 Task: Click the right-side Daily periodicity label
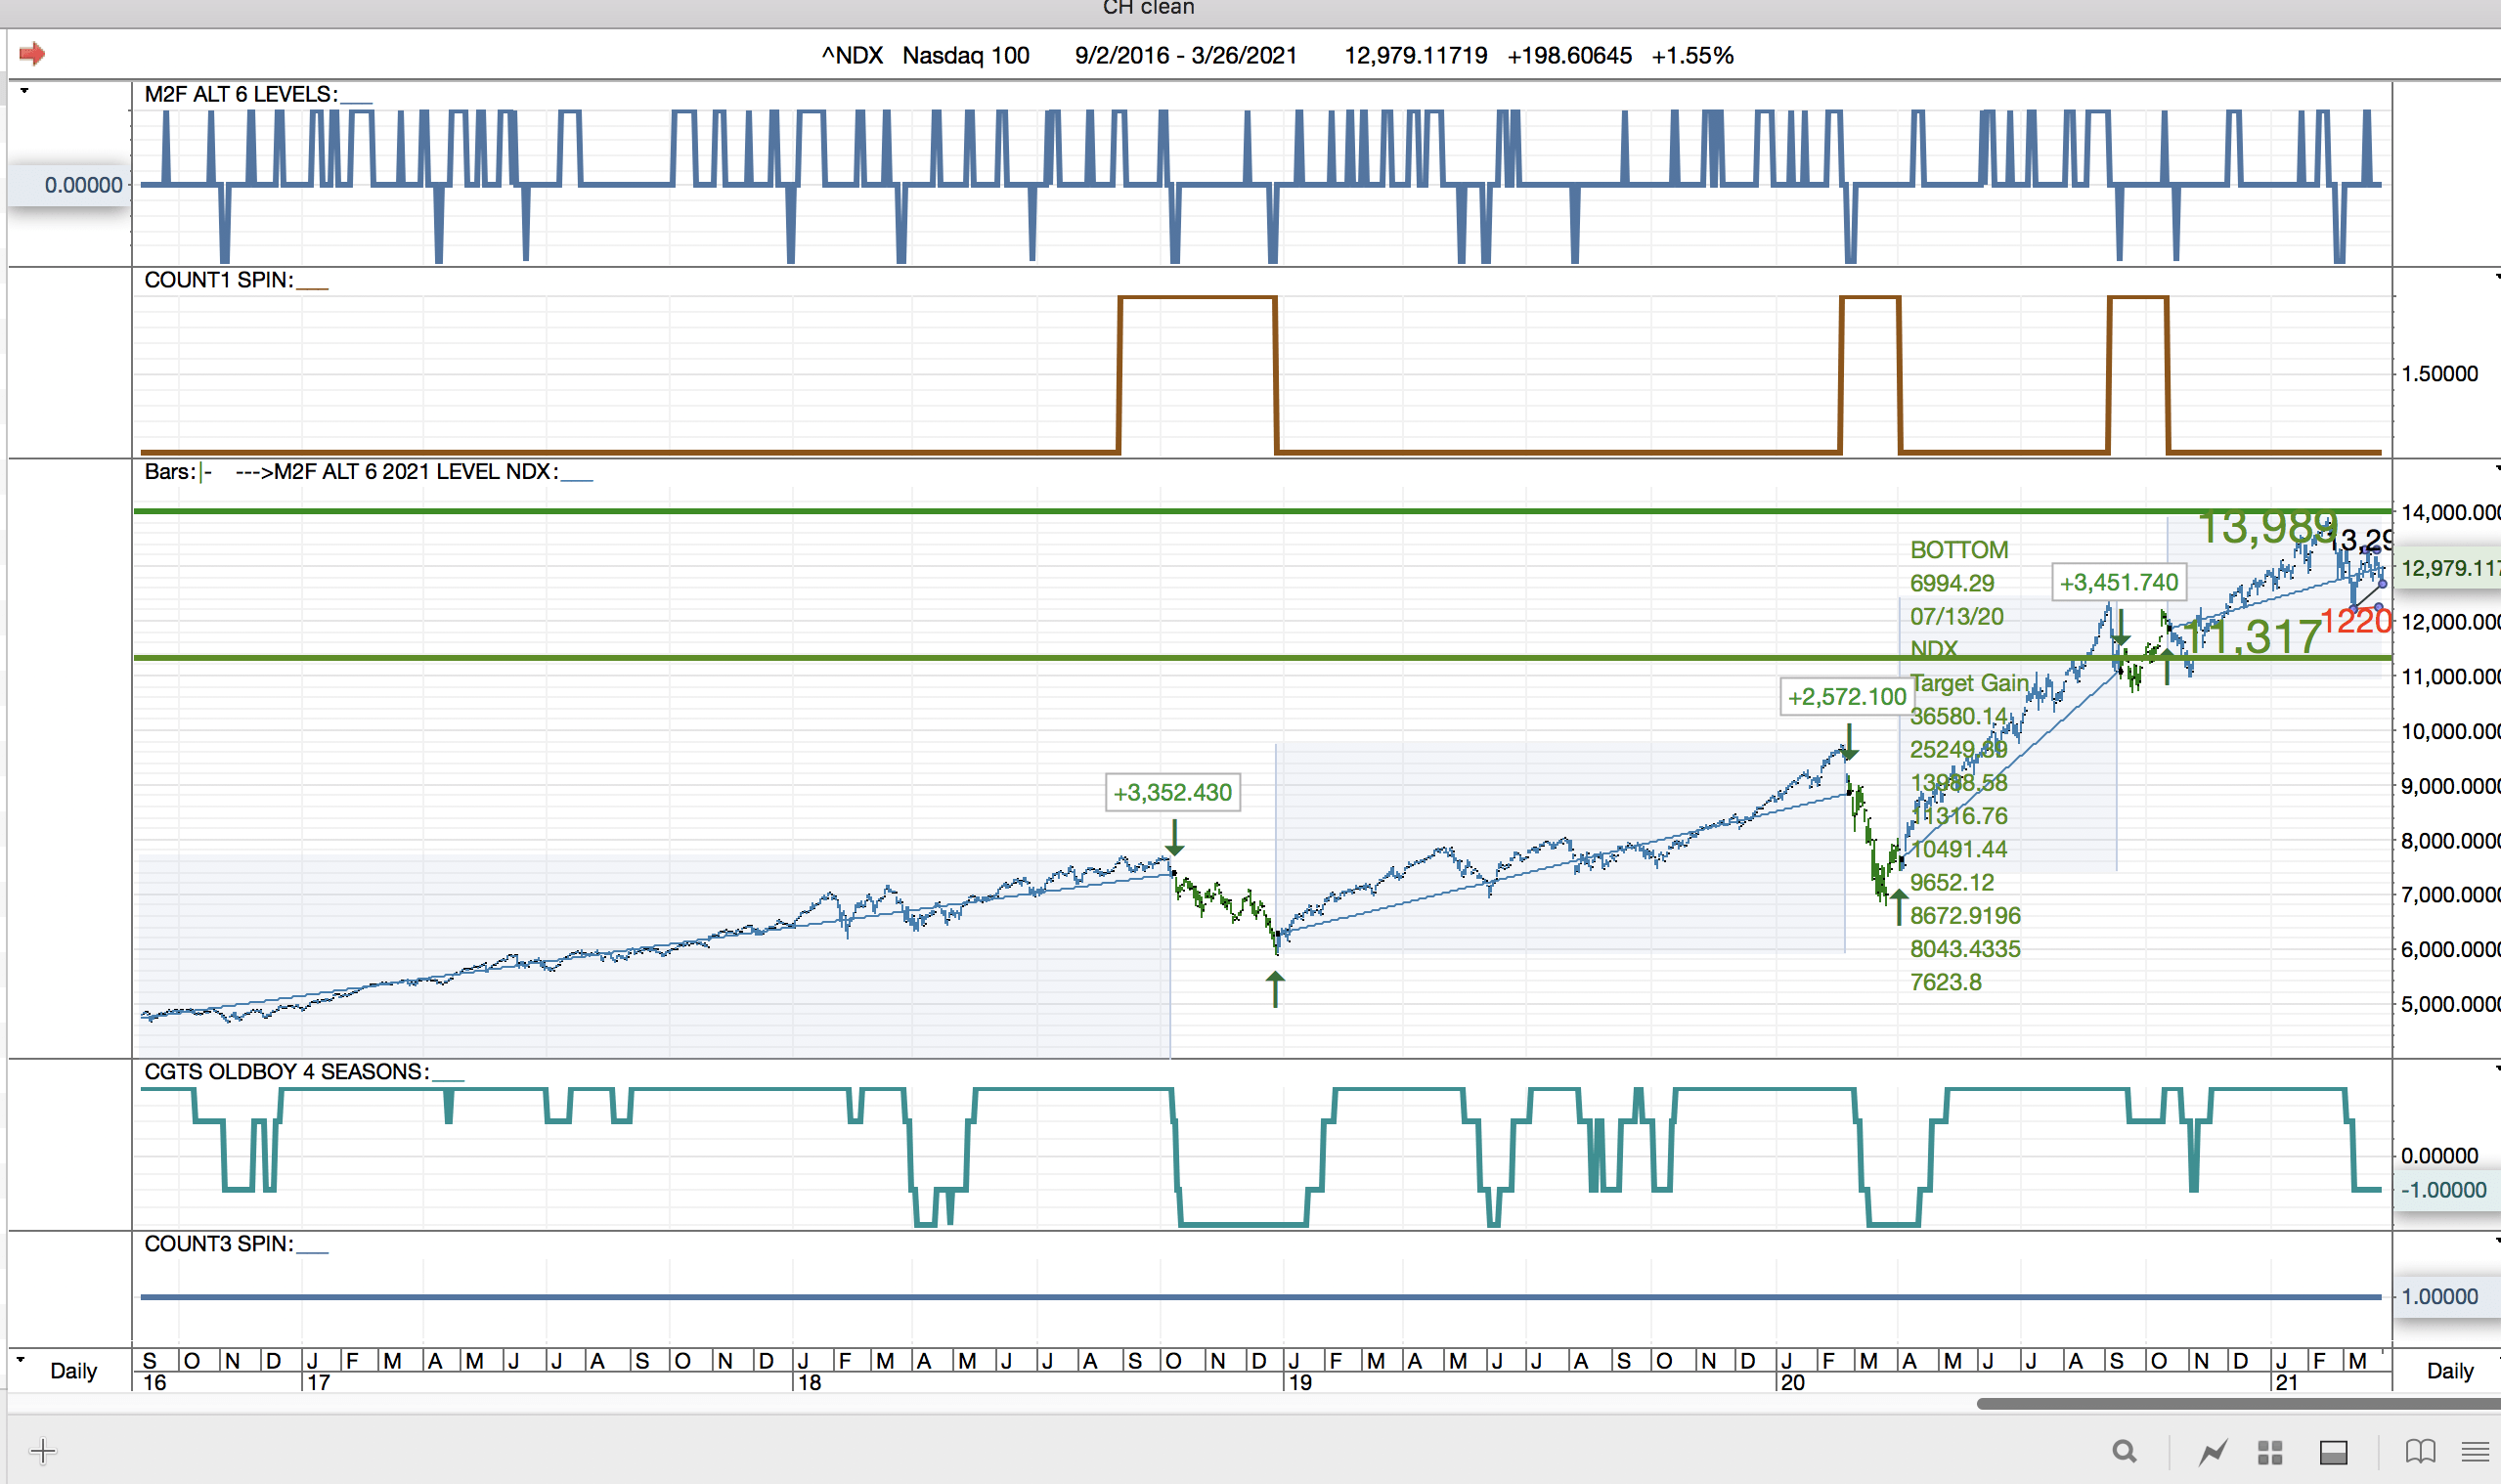click(x=2449, y=1371)
